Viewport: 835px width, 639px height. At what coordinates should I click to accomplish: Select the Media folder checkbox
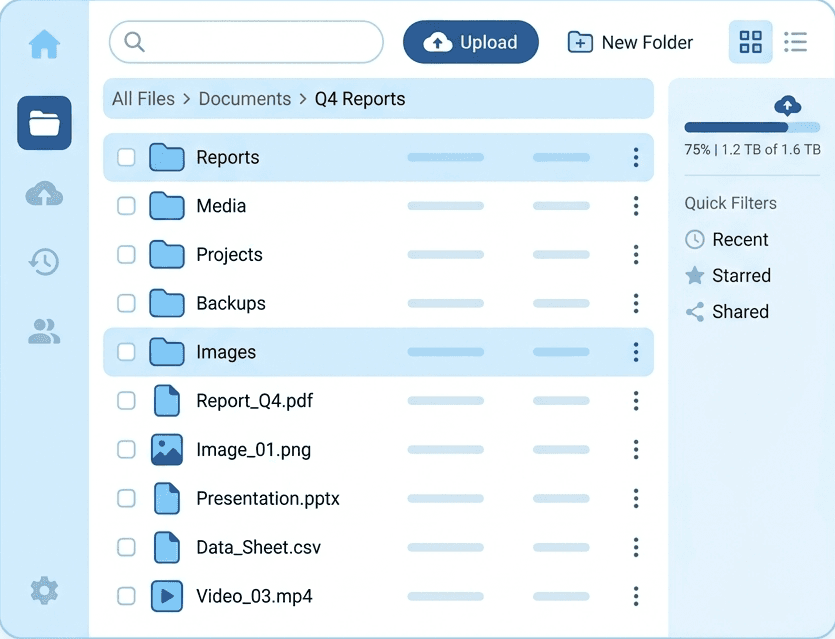click(126, 206)
